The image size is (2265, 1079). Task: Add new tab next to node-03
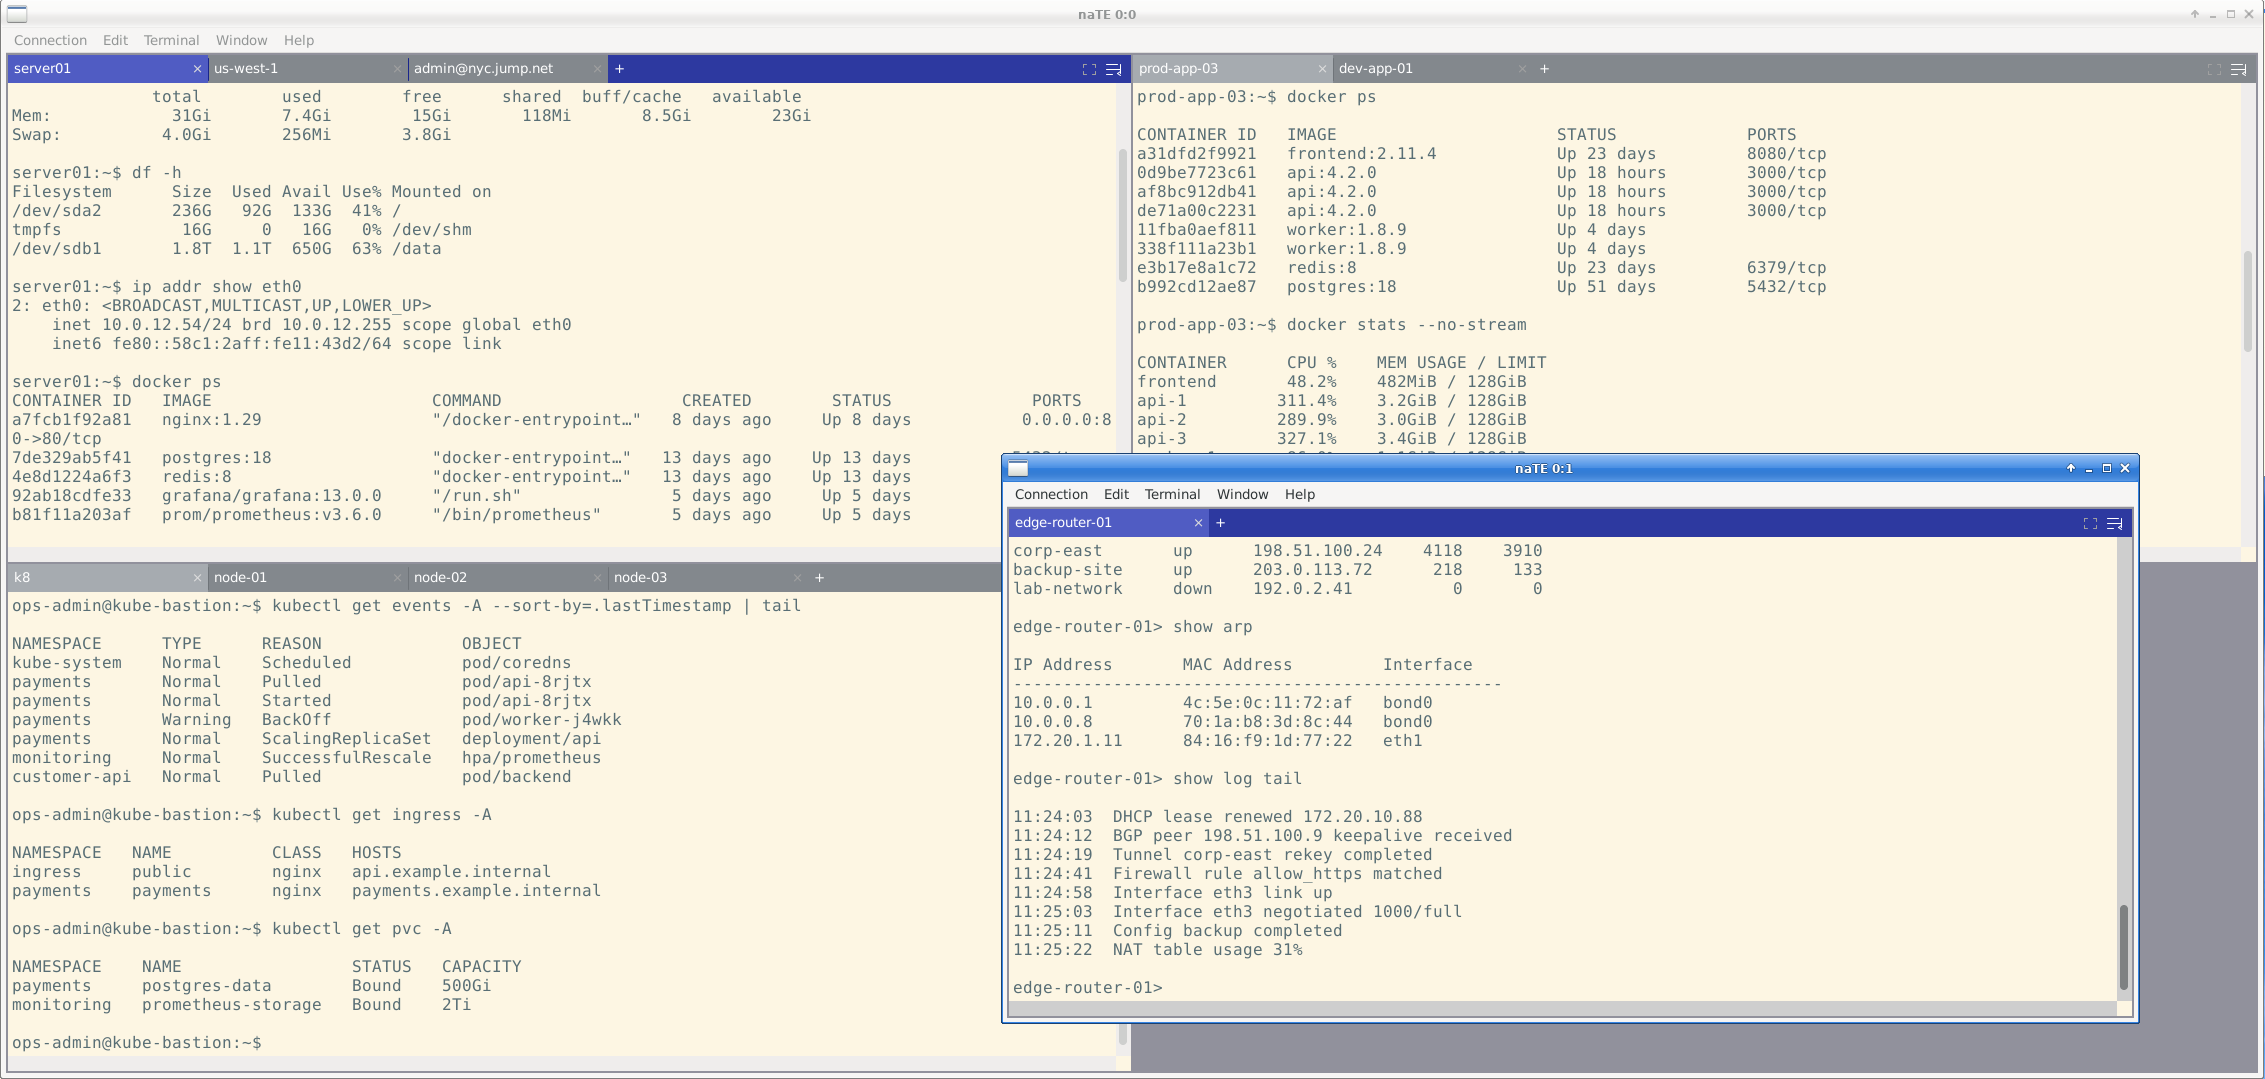[819, 578]
